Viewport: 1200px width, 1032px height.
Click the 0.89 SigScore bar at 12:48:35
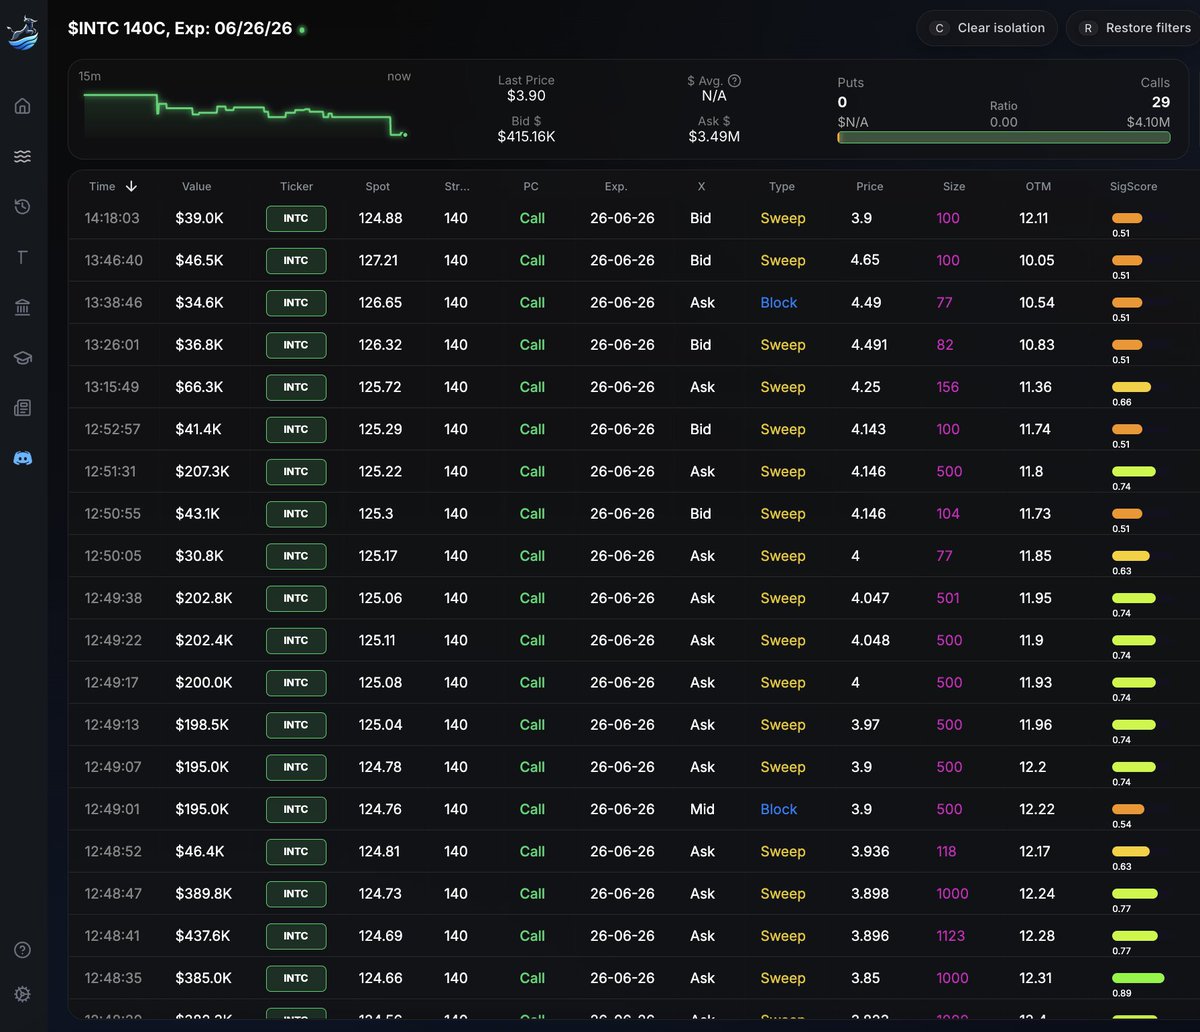(x=1138, y=977)
